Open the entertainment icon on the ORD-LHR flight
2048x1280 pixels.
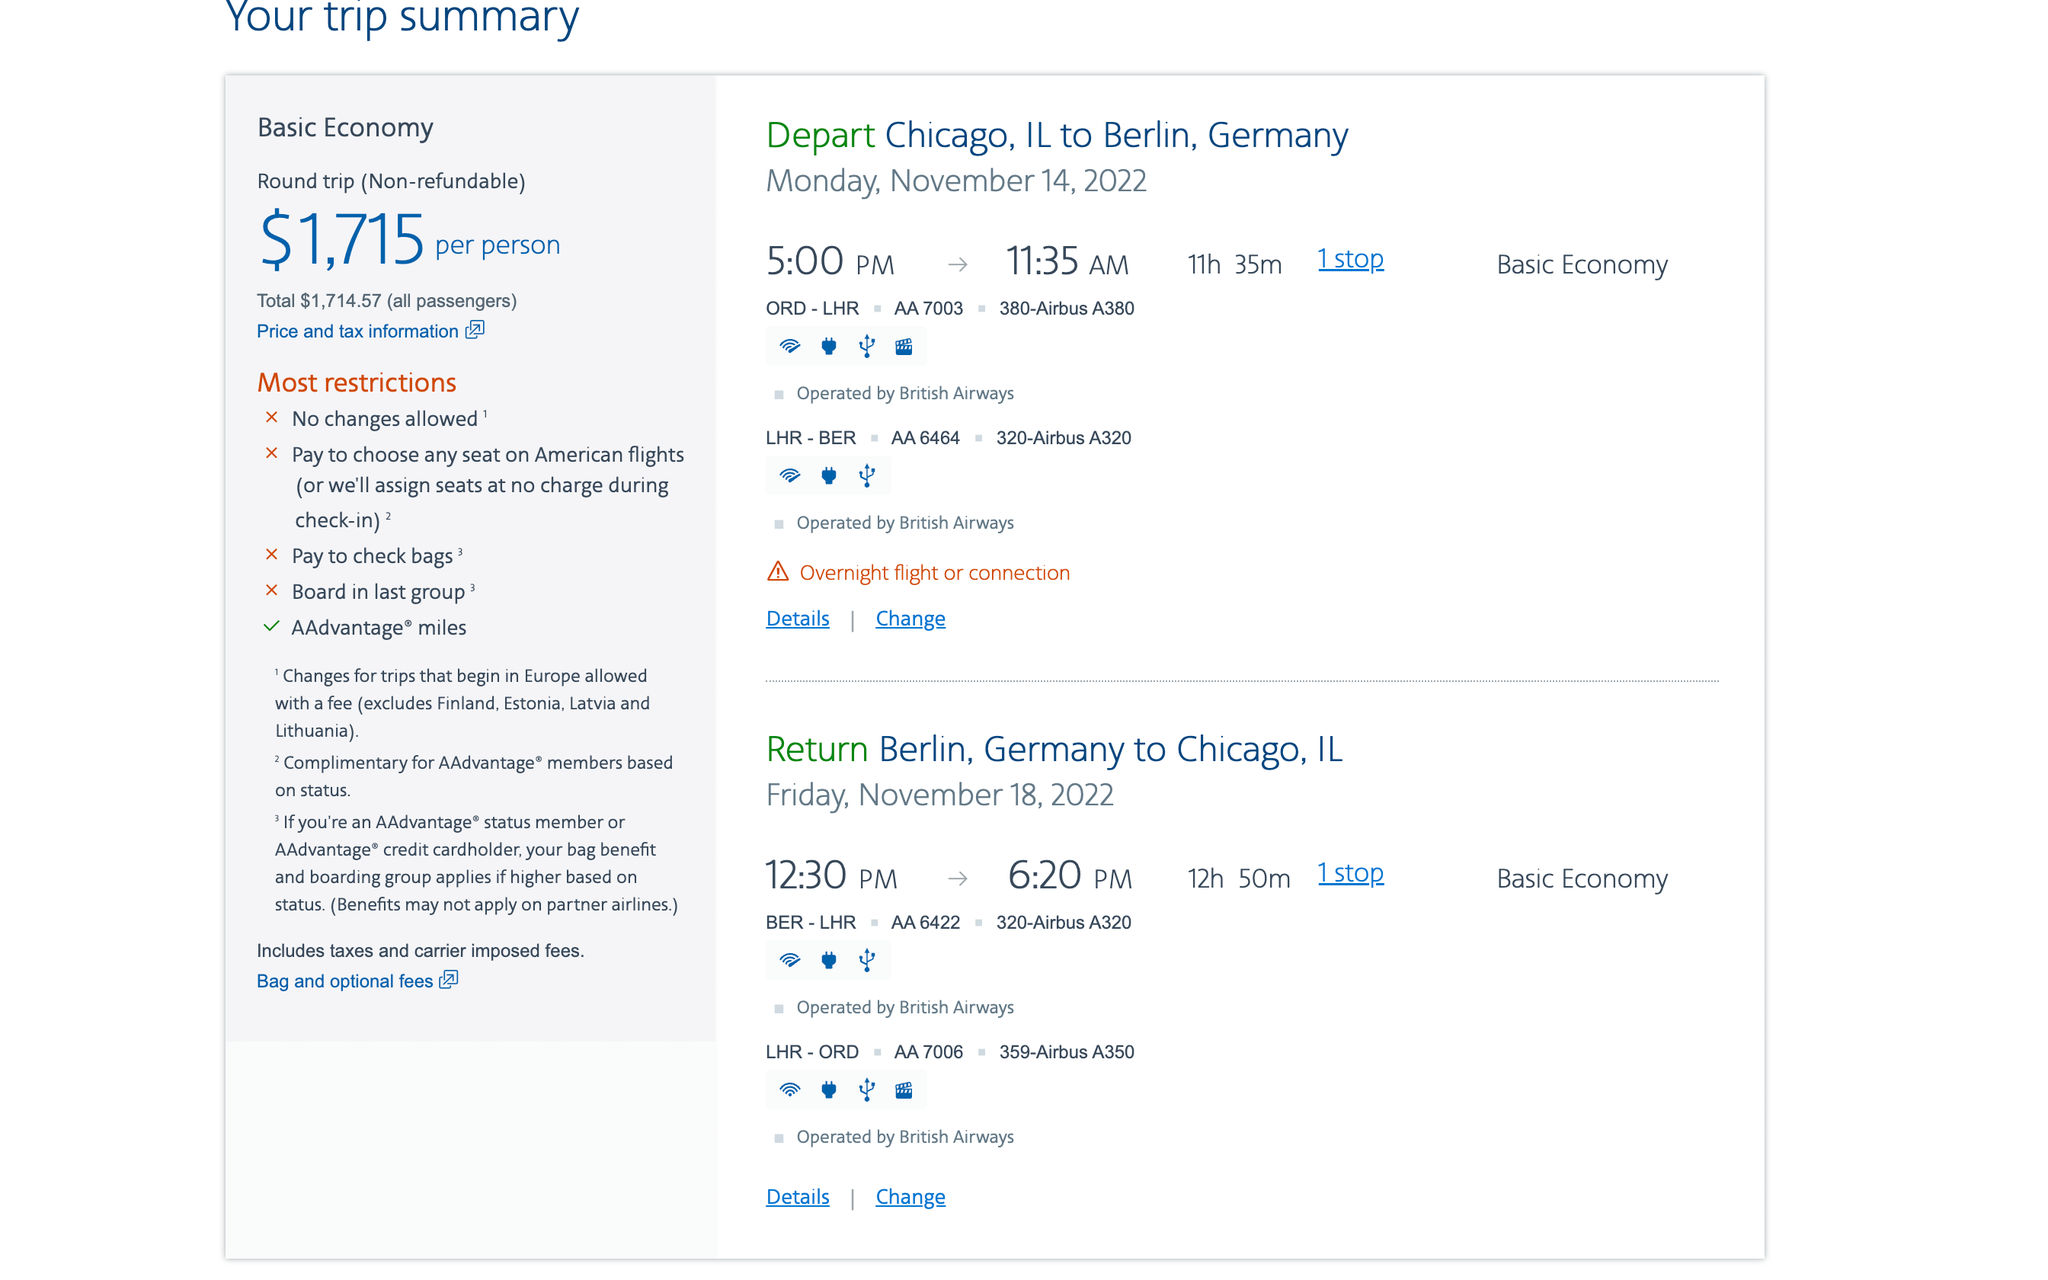tap(904, 346)
